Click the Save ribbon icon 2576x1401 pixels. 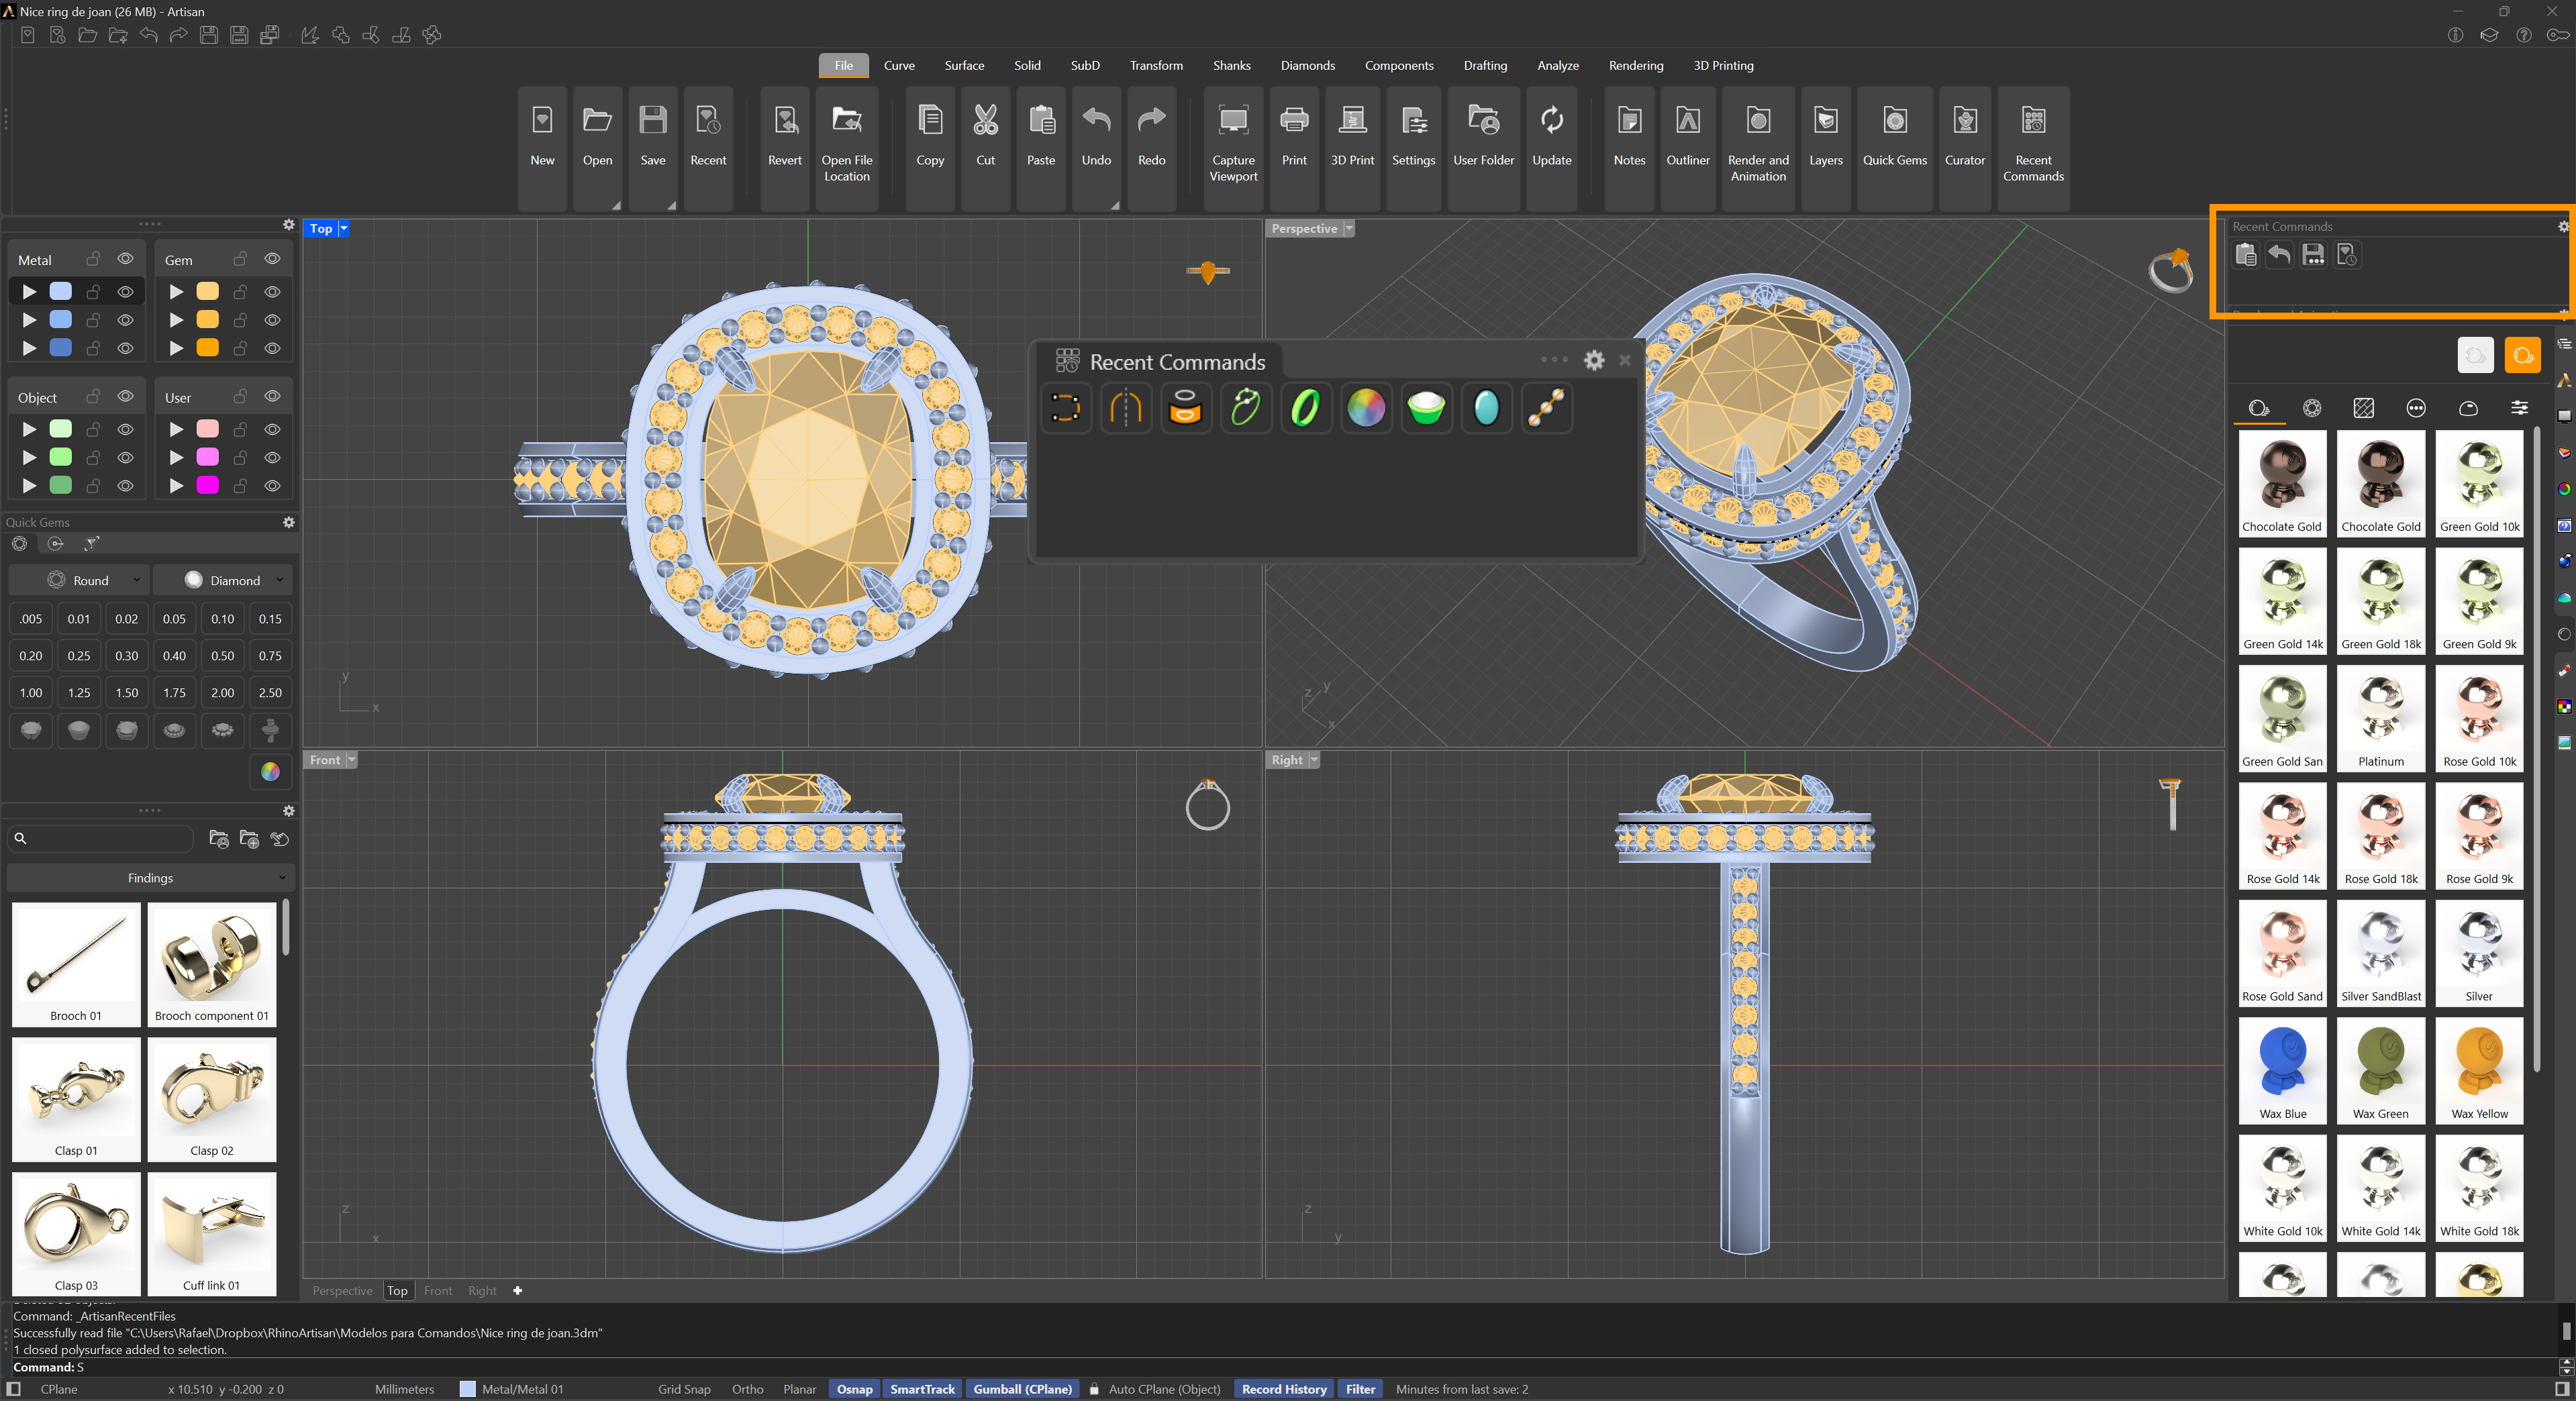[653, 121]
